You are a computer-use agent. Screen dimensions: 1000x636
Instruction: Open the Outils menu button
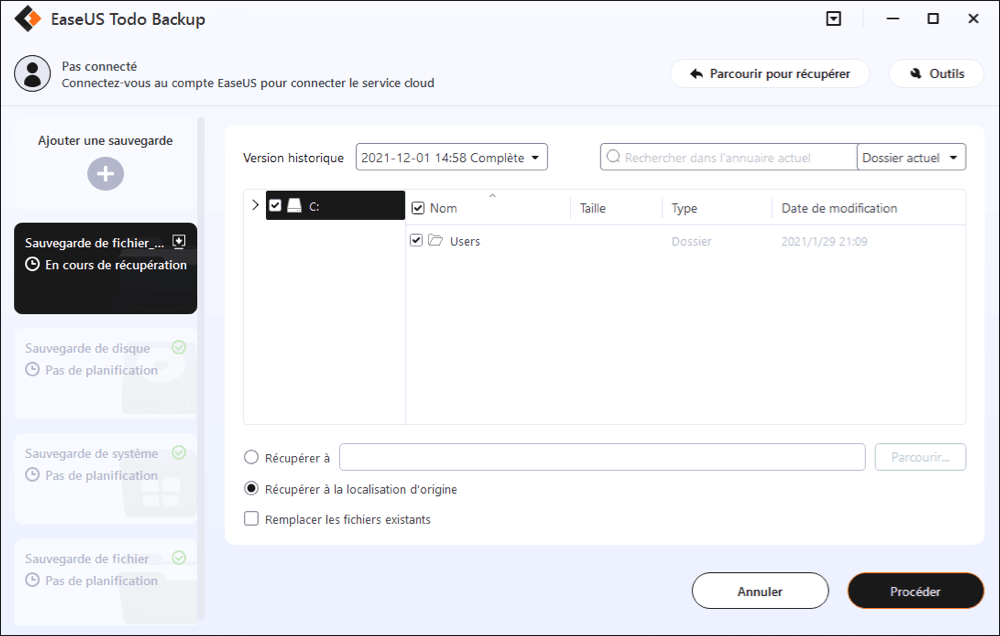(x=936, y=73)
